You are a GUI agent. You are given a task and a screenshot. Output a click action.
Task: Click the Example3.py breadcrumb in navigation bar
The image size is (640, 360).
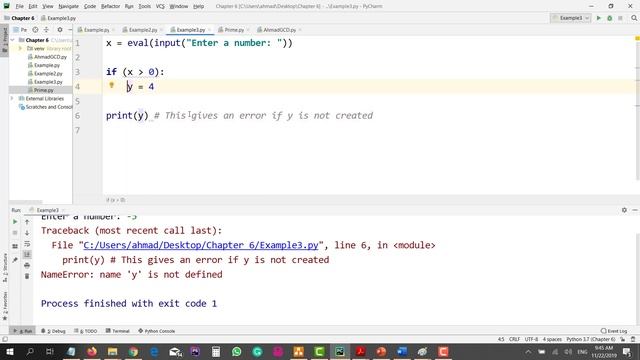coord(58,18)
